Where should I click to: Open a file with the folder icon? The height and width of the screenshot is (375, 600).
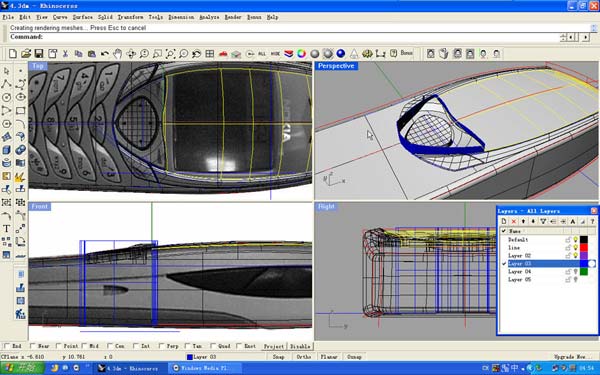[26, 54]
